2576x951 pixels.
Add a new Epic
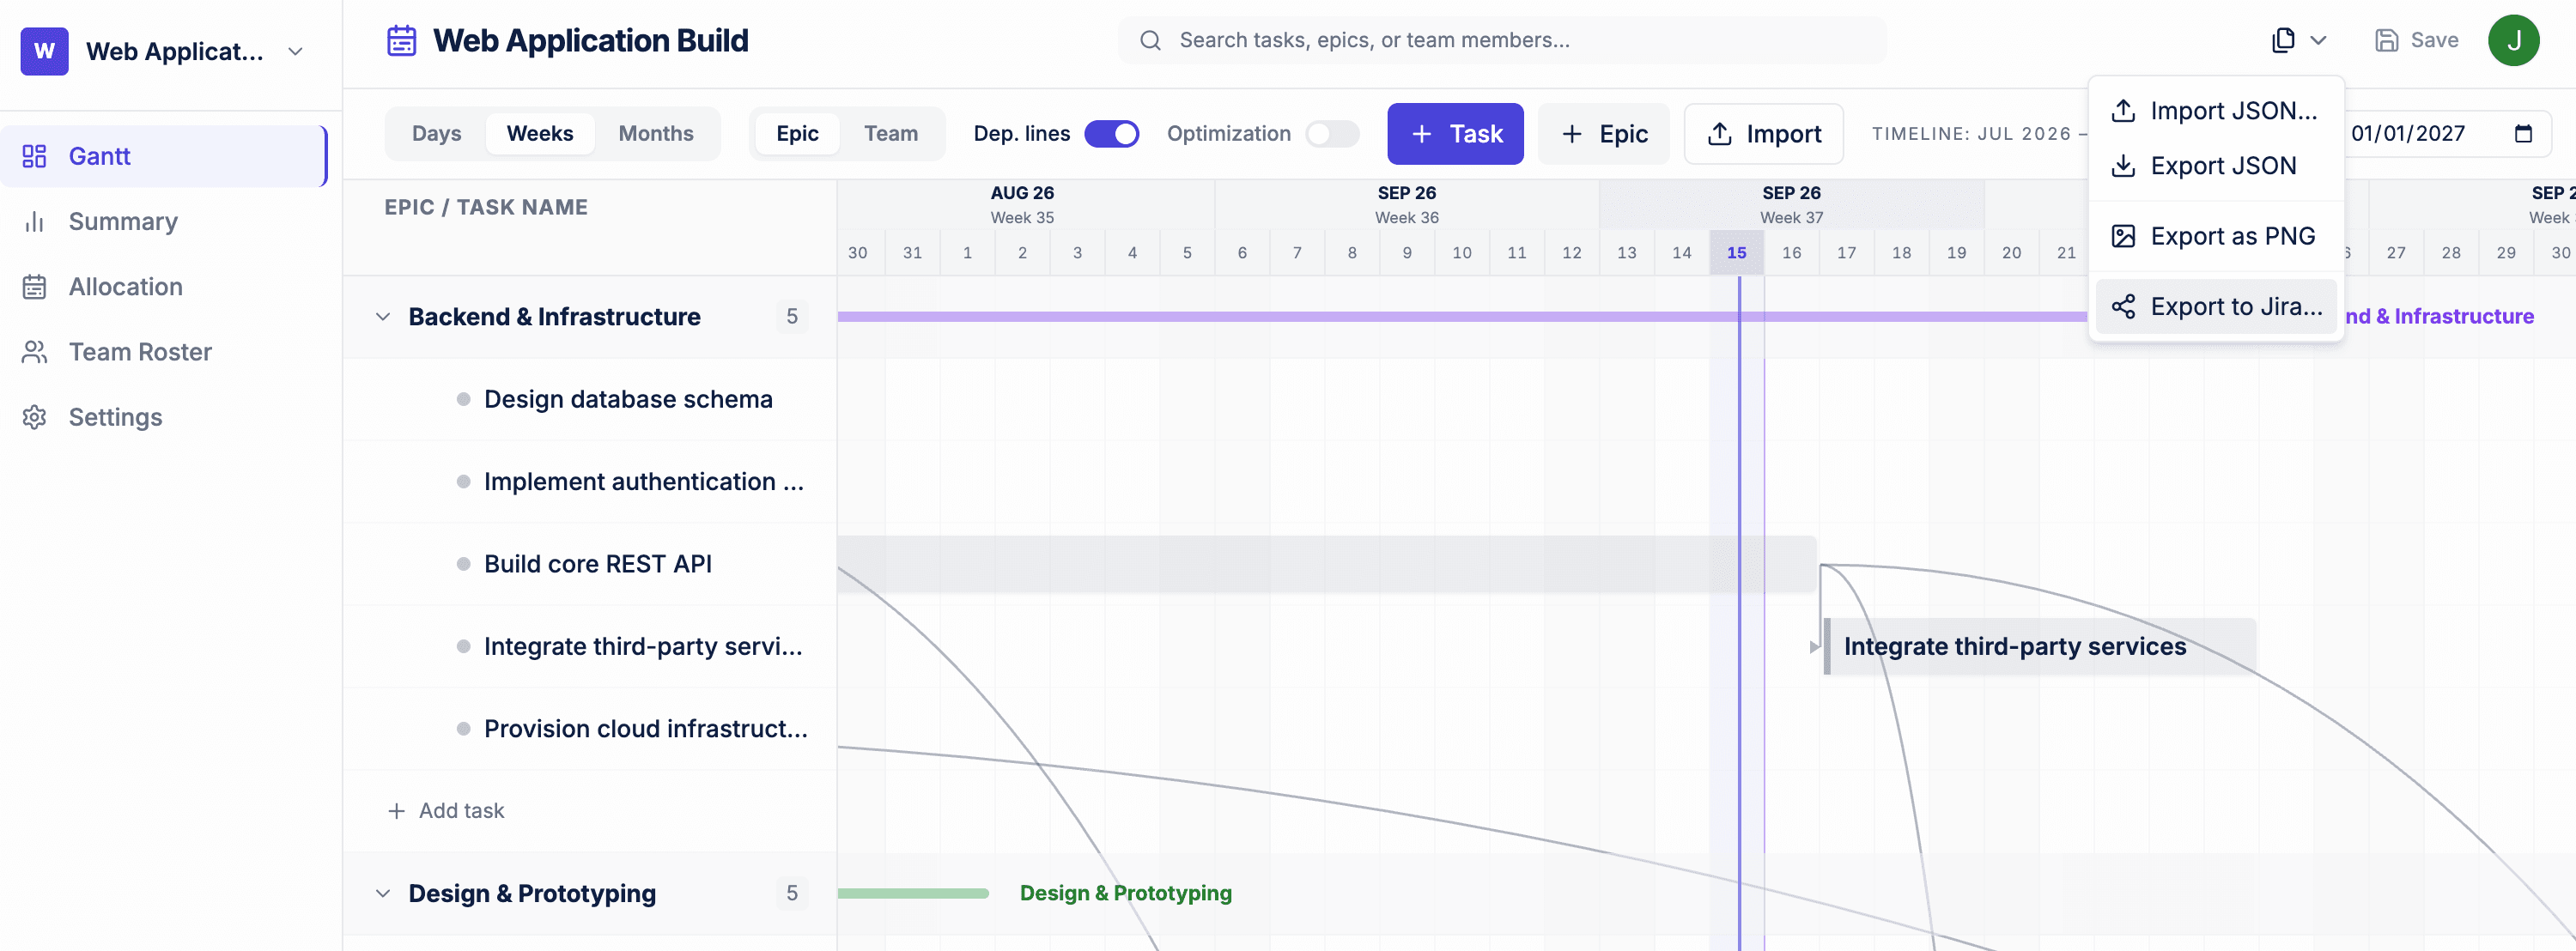[1603, 134]
